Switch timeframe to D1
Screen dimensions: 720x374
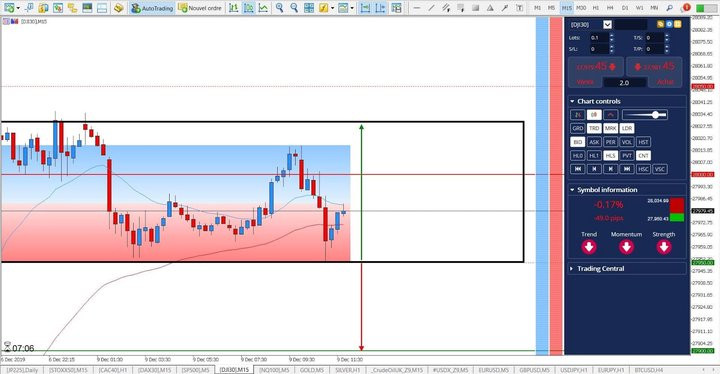[x=625, y=8]
